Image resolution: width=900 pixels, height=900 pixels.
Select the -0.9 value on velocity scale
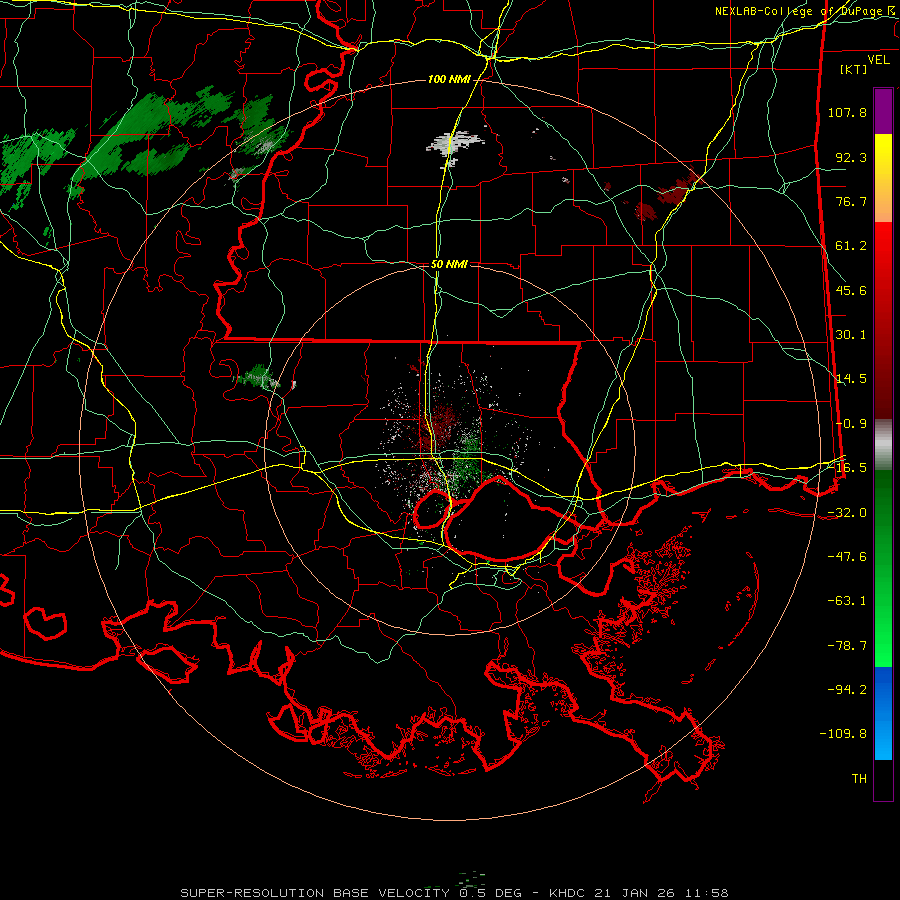(x=851, y=424)
